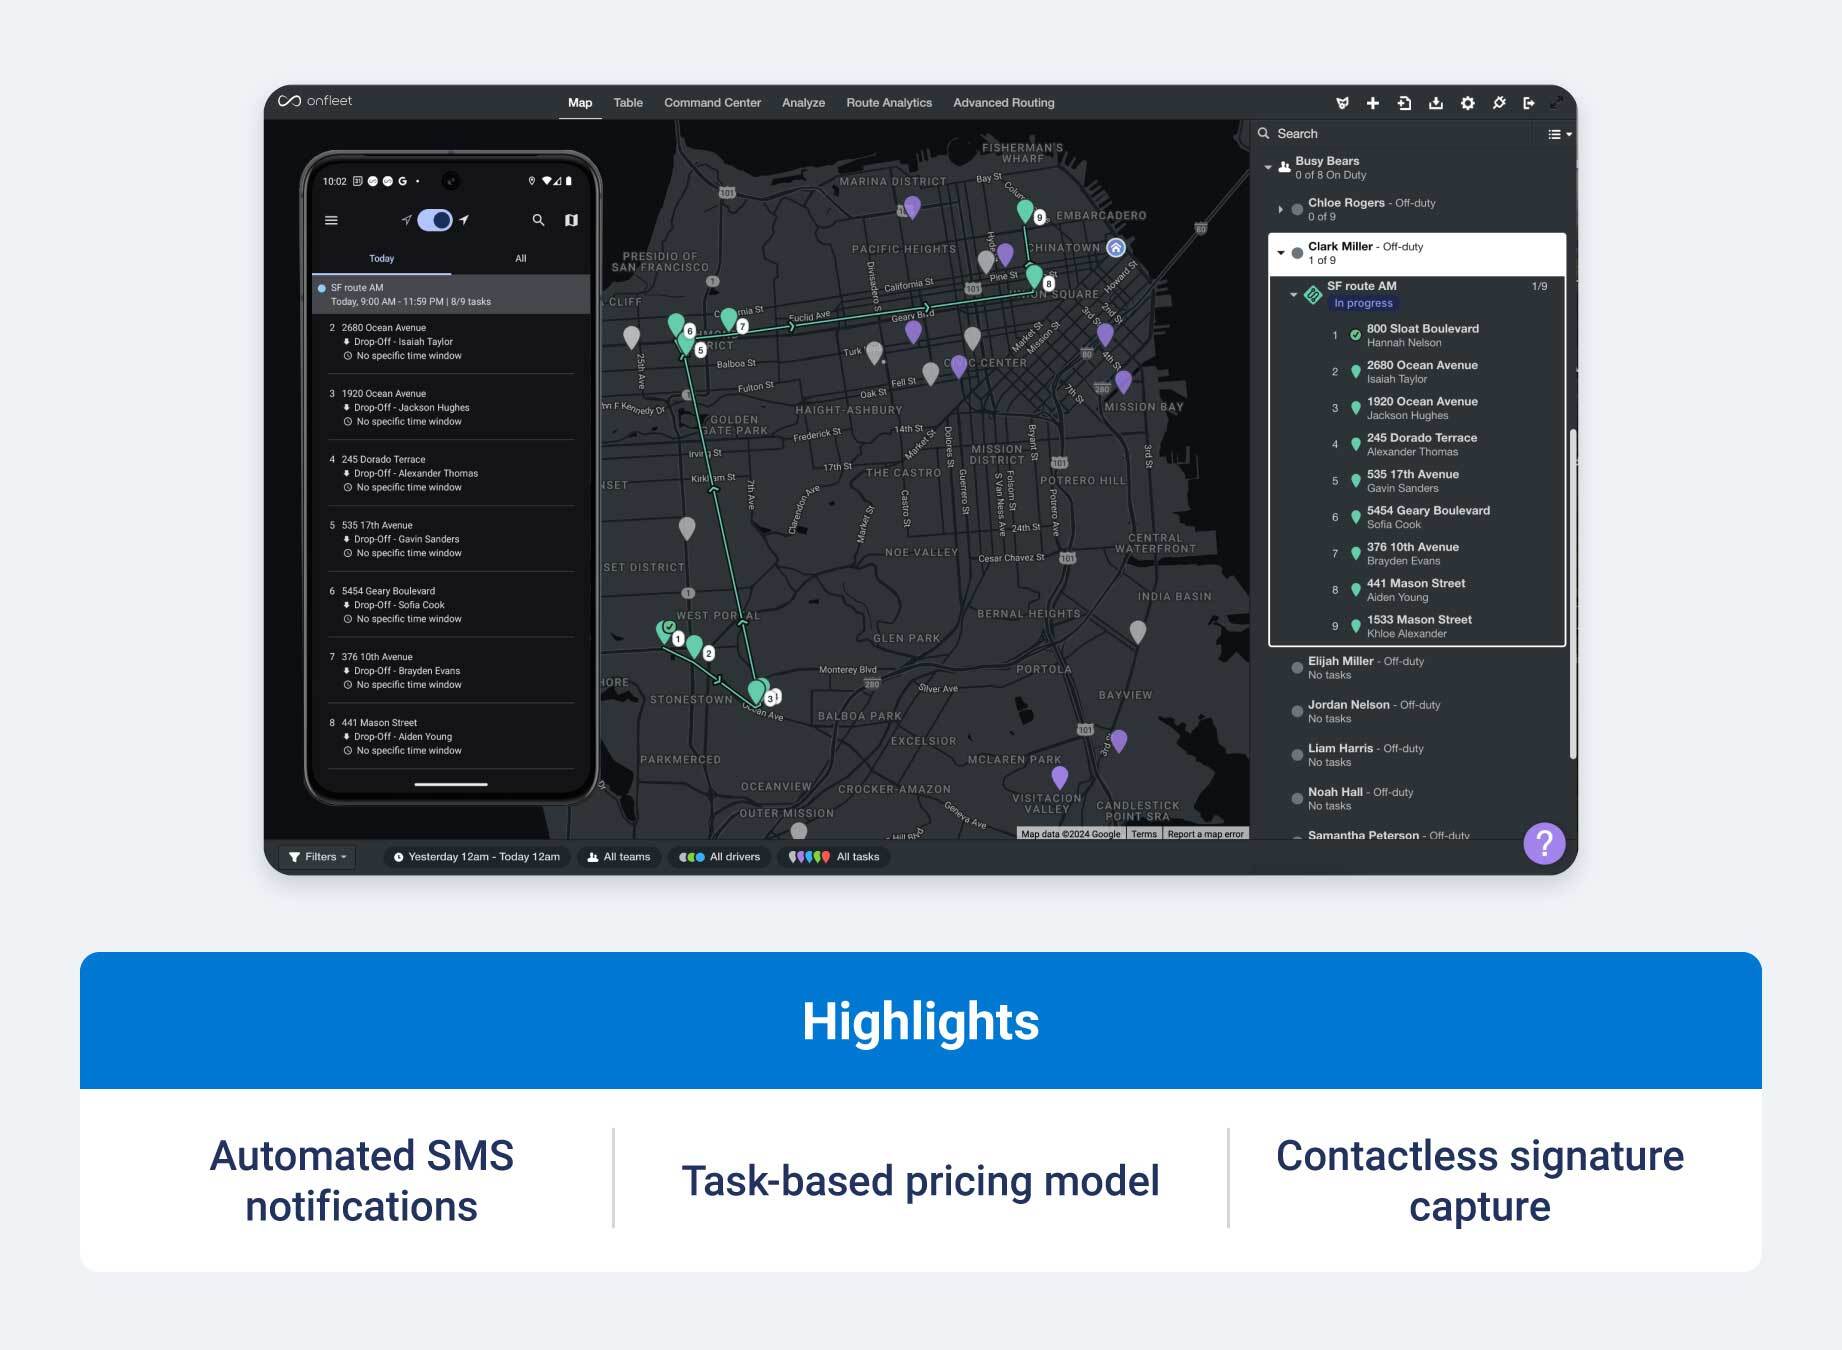Click the In progress status badge

click(x=1363, y=303)
